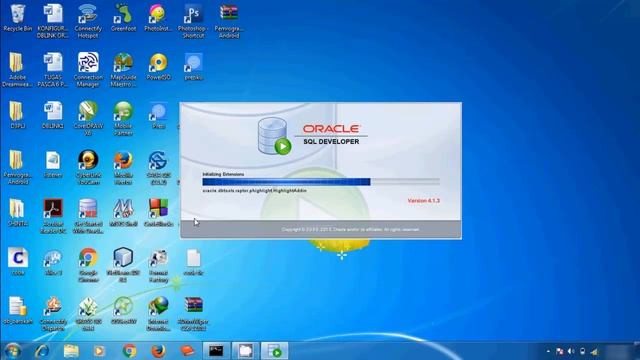Open the Photoshop Shortcut icon
The image size is (640, 360).
193,21
